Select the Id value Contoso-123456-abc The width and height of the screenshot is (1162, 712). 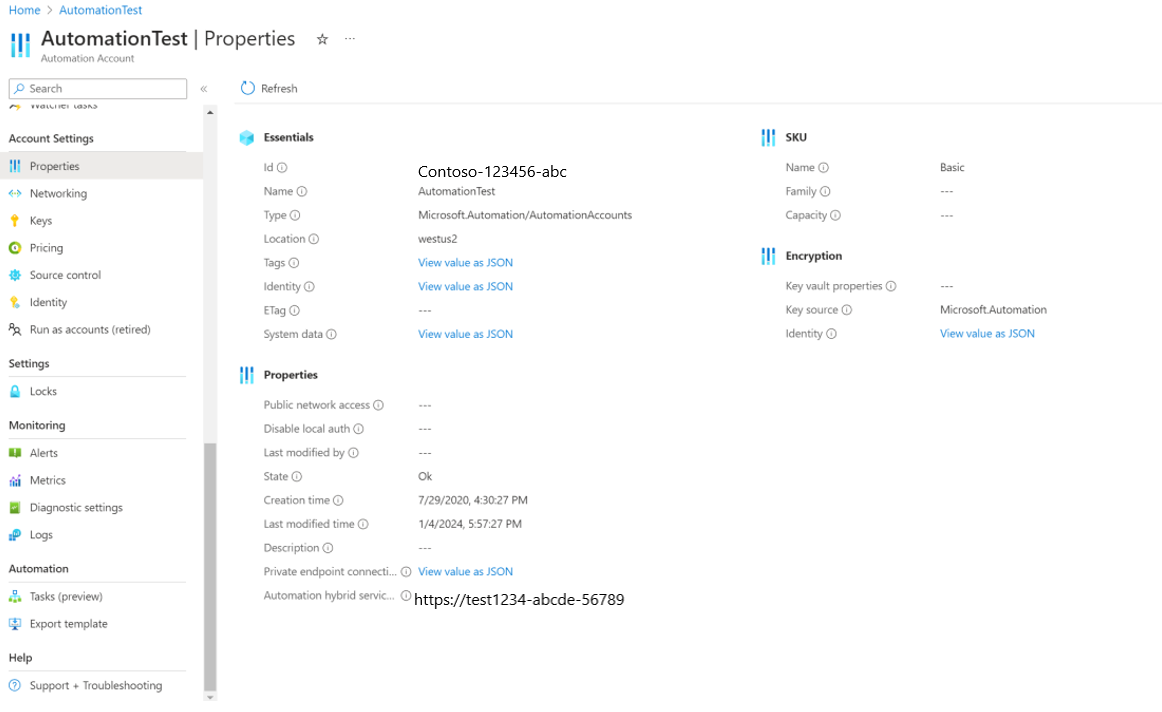pos(492,172)
